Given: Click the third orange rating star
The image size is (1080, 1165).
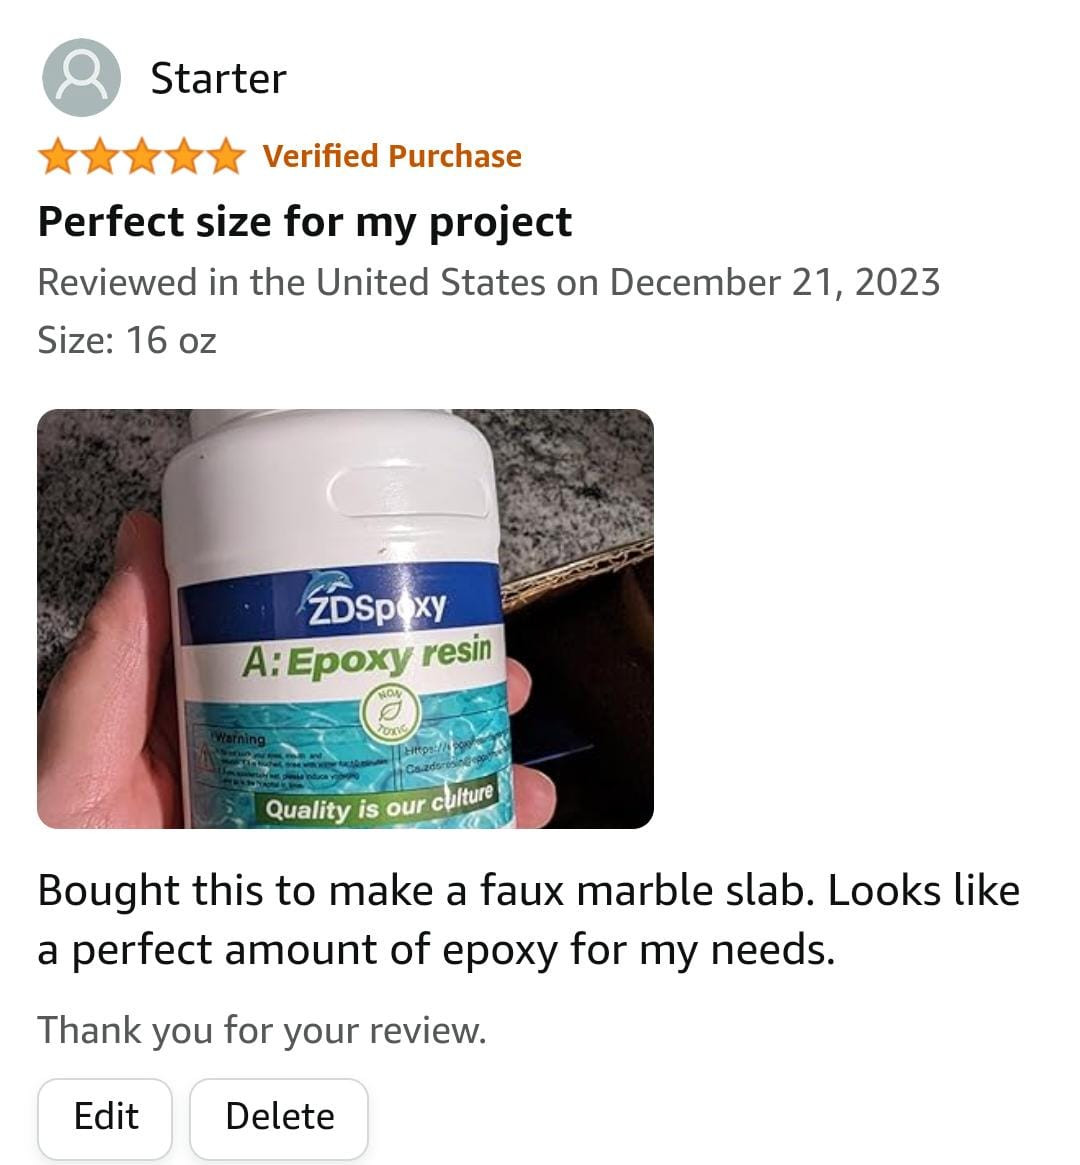Looking at the screenshot, I should pos(141,157).
